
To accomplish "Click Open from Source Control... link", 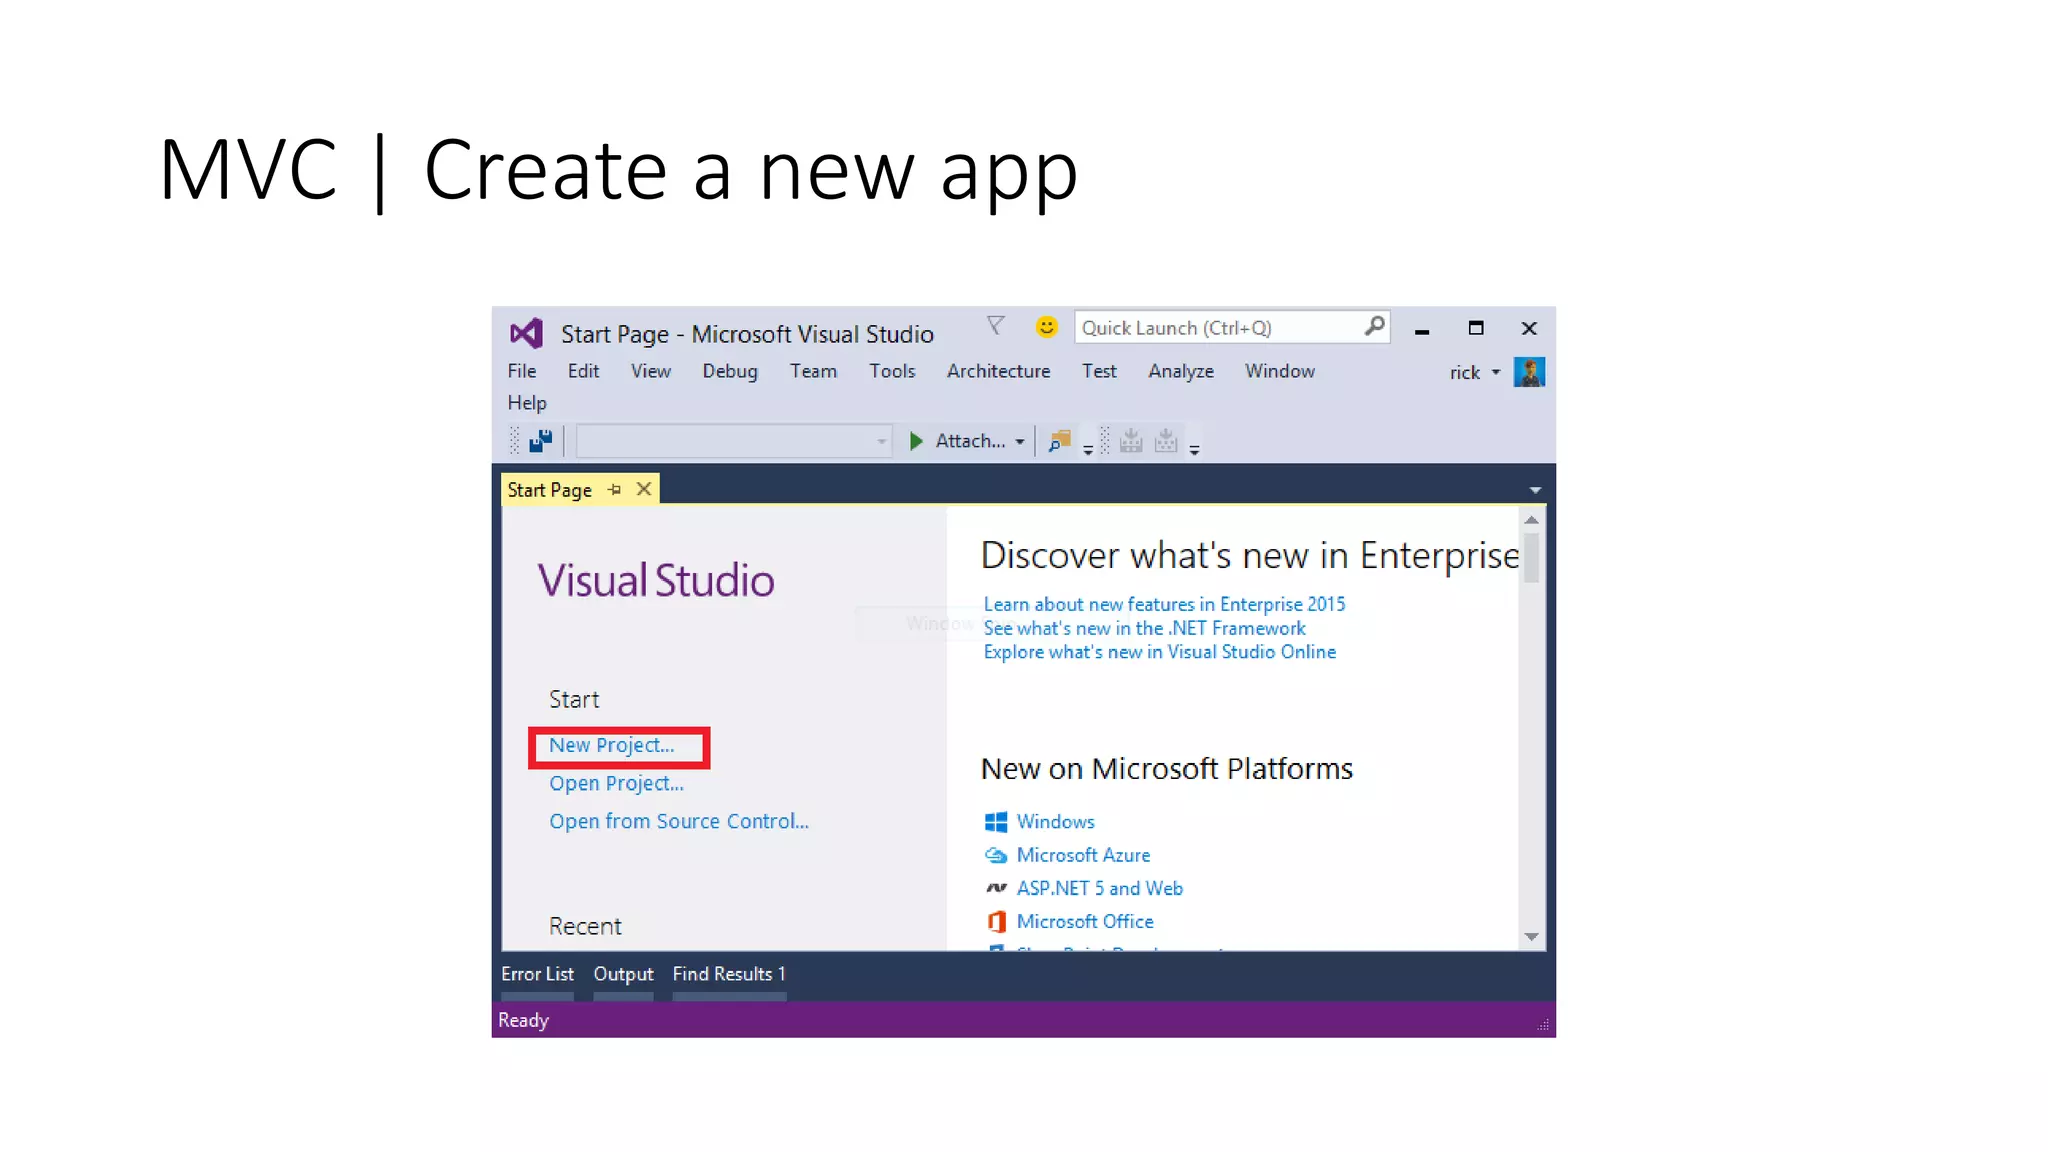I will pyautogui.click(x=679, y=821).
